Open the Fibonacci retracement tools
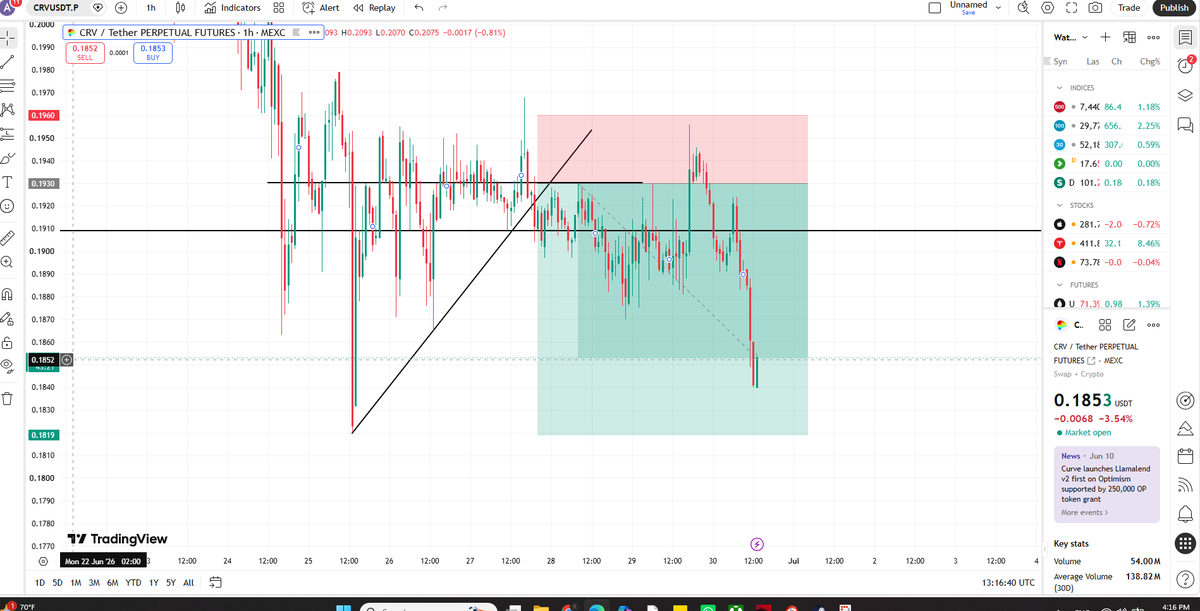This screenshot has width=1200, height=611. point(8,85)
